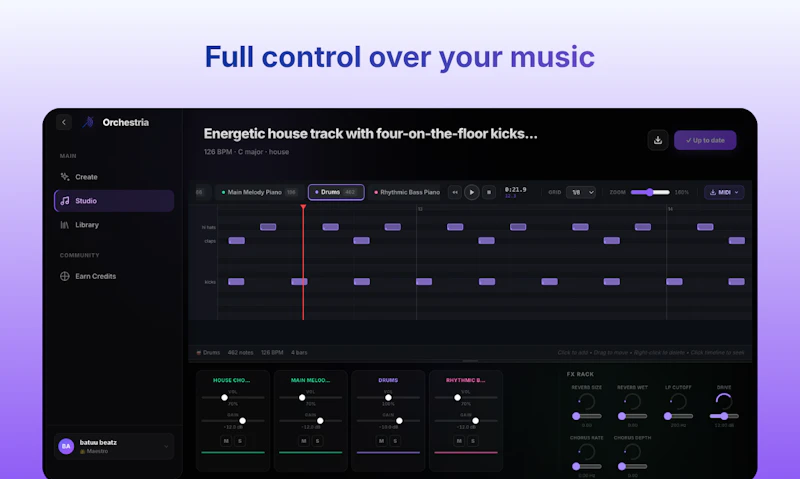Click the Studio music note icon
The image size is (800, 479).
click(65, 201)
